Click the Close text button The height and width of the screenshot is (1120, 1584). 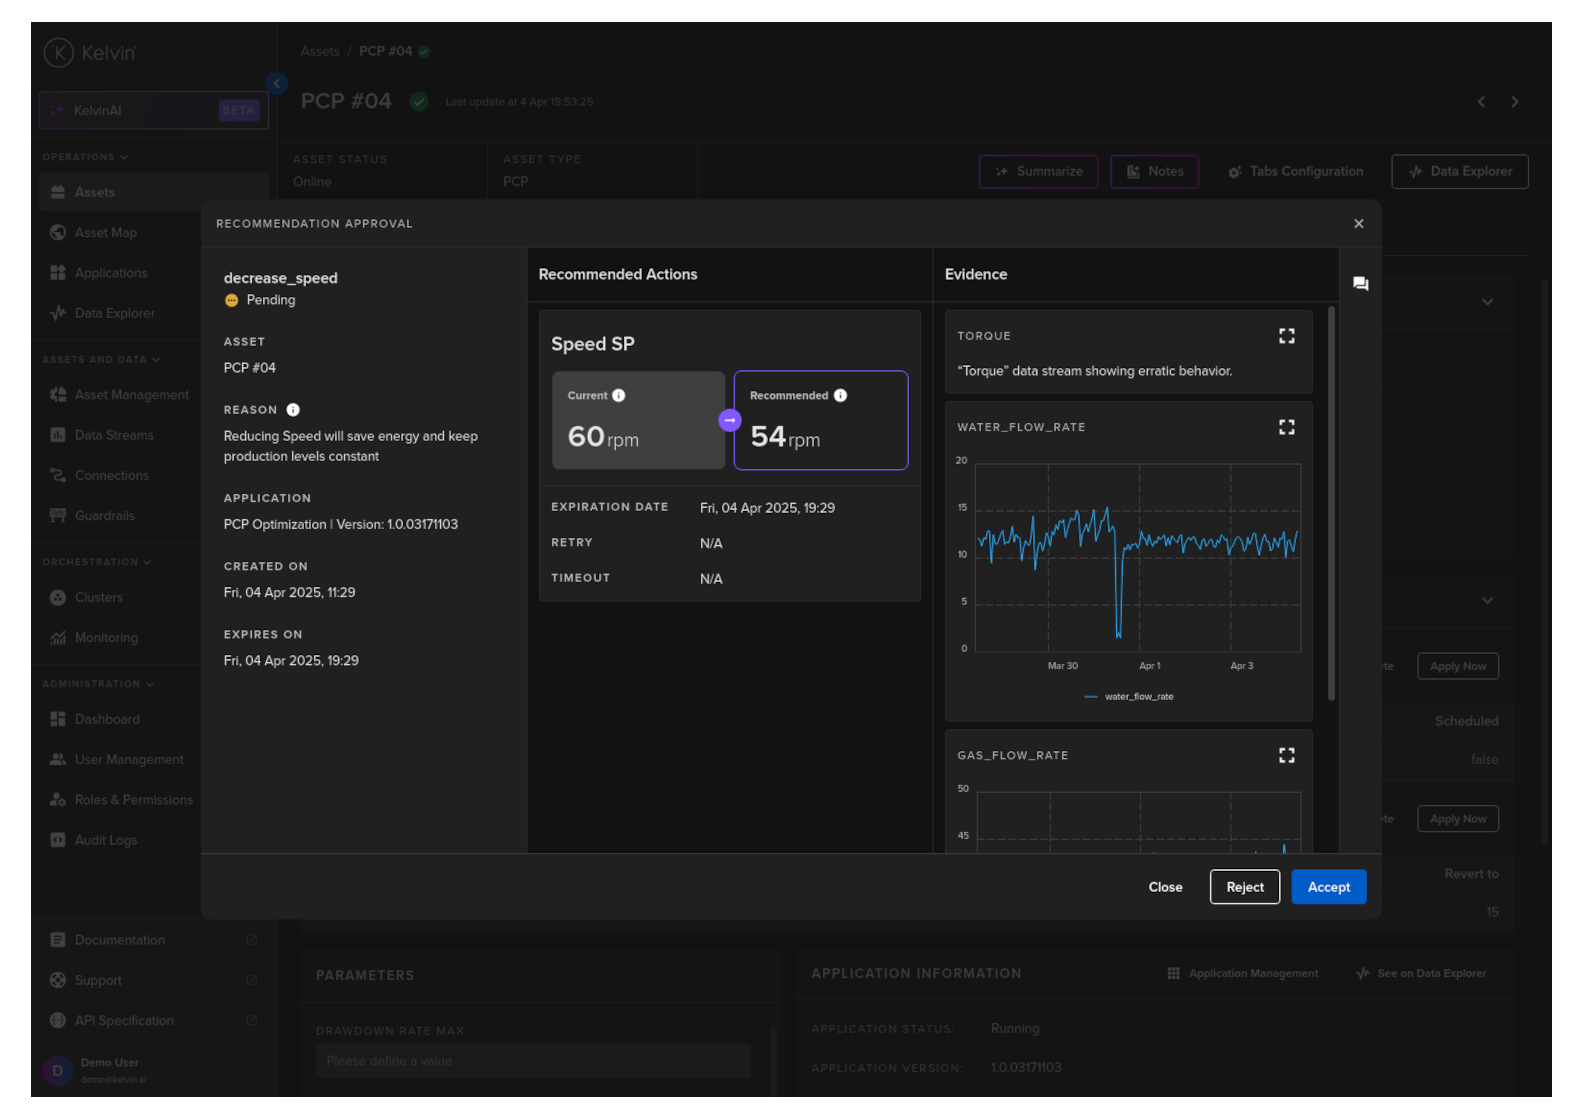pyautogui.click(x=1165, y=887)
